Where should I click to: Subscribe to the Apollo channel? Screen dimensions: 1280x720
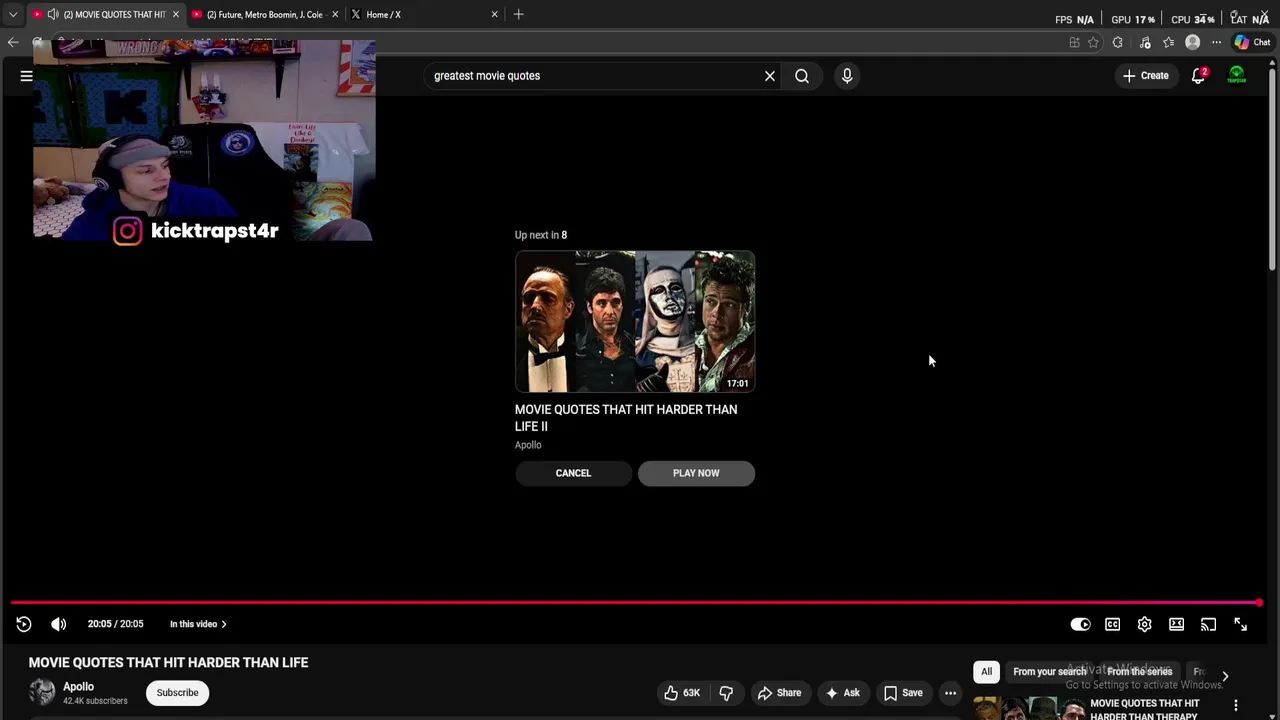(177, 692)
